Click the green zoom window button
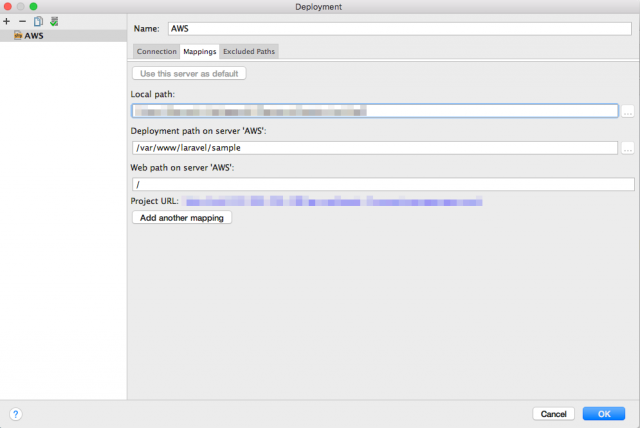The height and width of the screenshot is (428, 640). coord(33,7)
